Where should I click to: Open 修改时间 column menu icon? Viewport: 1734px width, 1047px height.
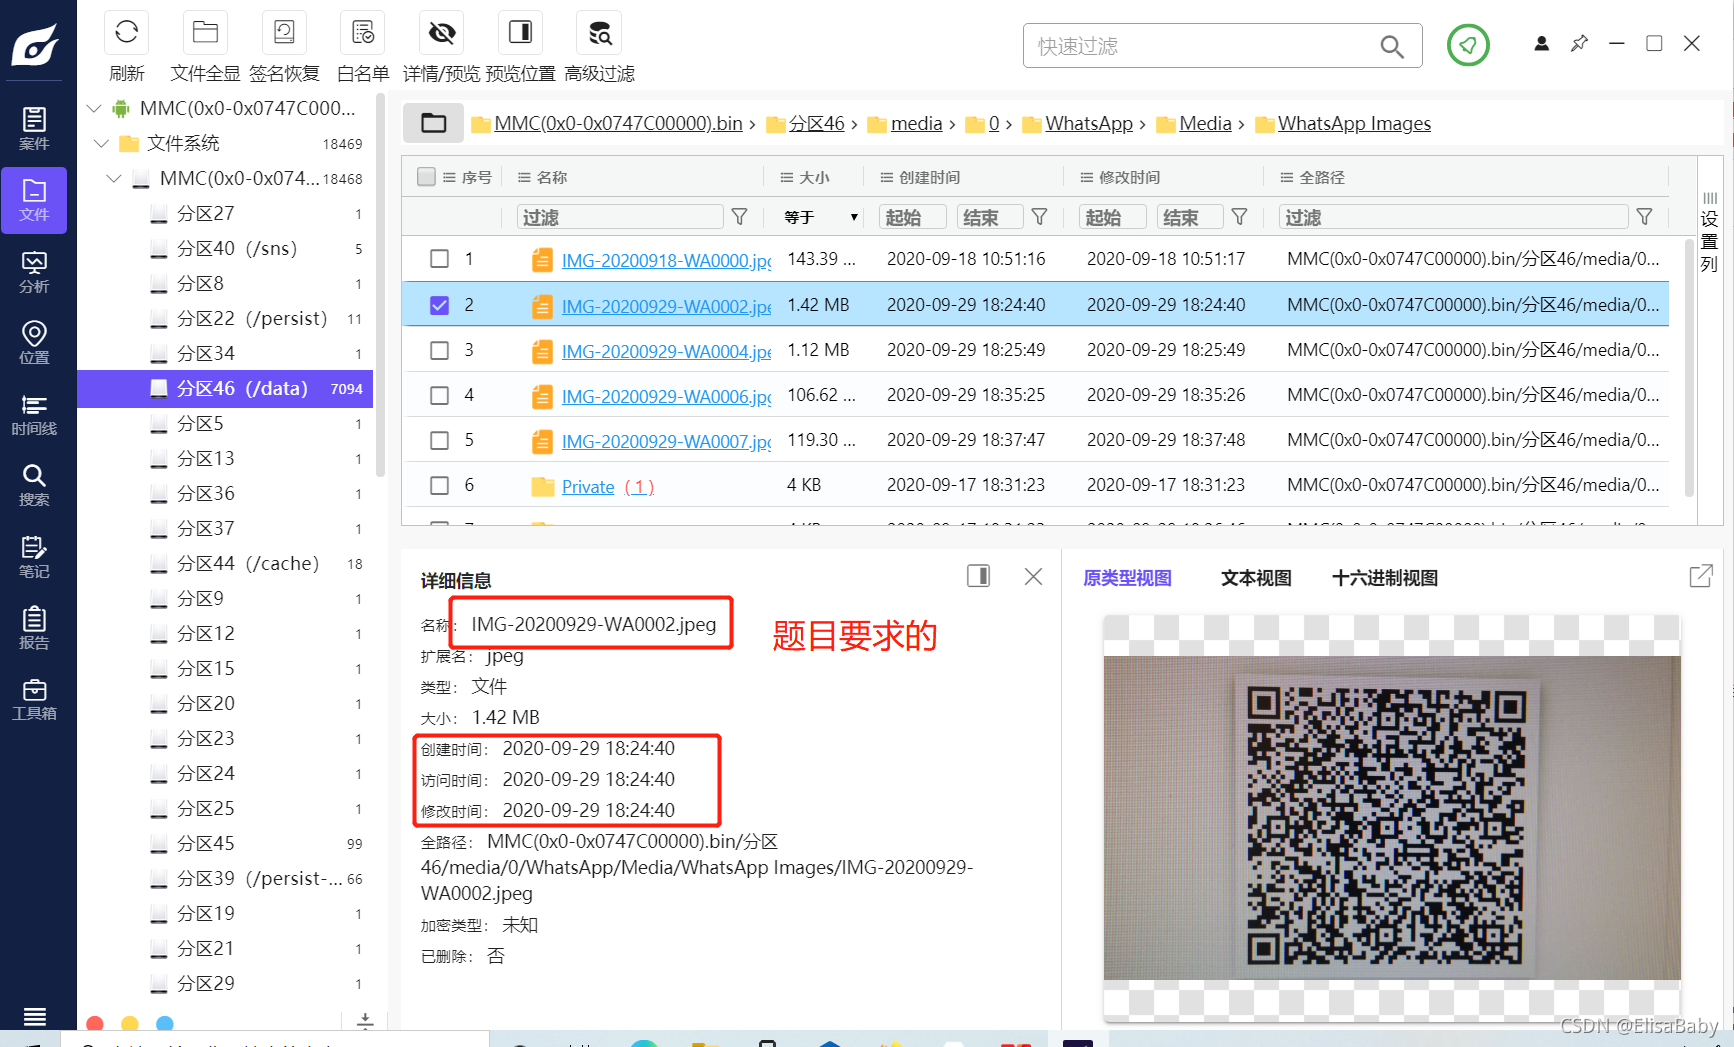click(x=1087, y=177)
